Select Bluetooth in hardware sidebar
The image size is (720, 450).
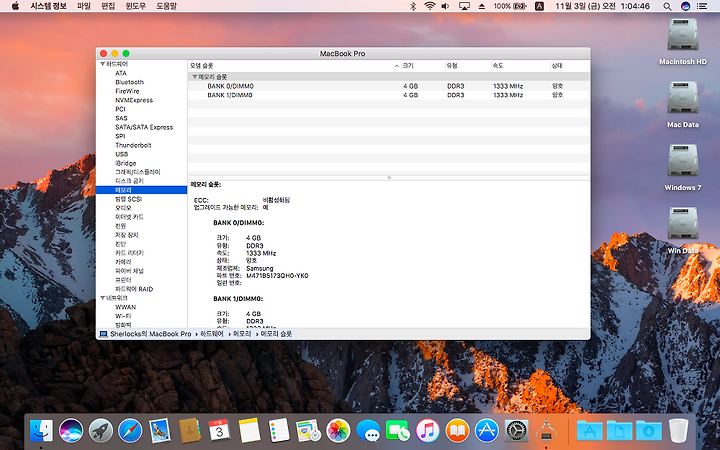click(129, 82)
